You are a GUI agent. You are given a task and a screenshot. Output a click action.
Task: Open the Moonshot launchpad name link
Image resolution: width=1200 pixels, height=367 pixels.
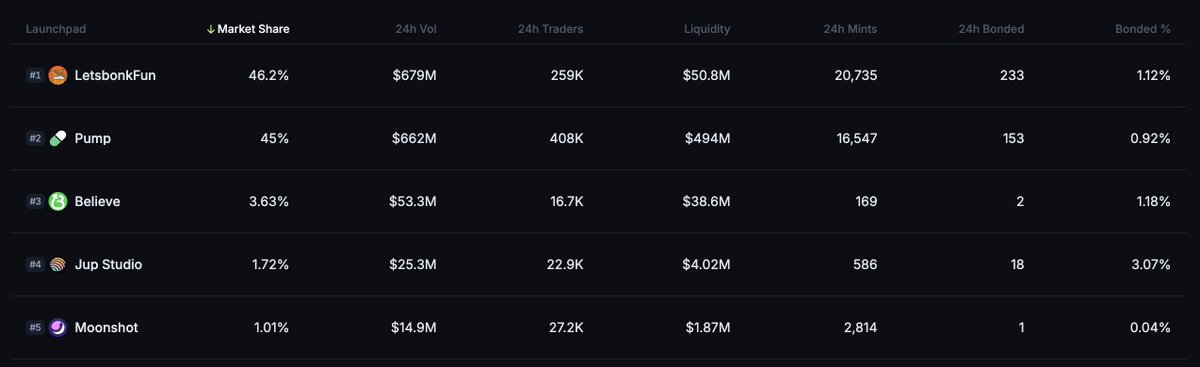pyautogui.click(x=106, y=327)
